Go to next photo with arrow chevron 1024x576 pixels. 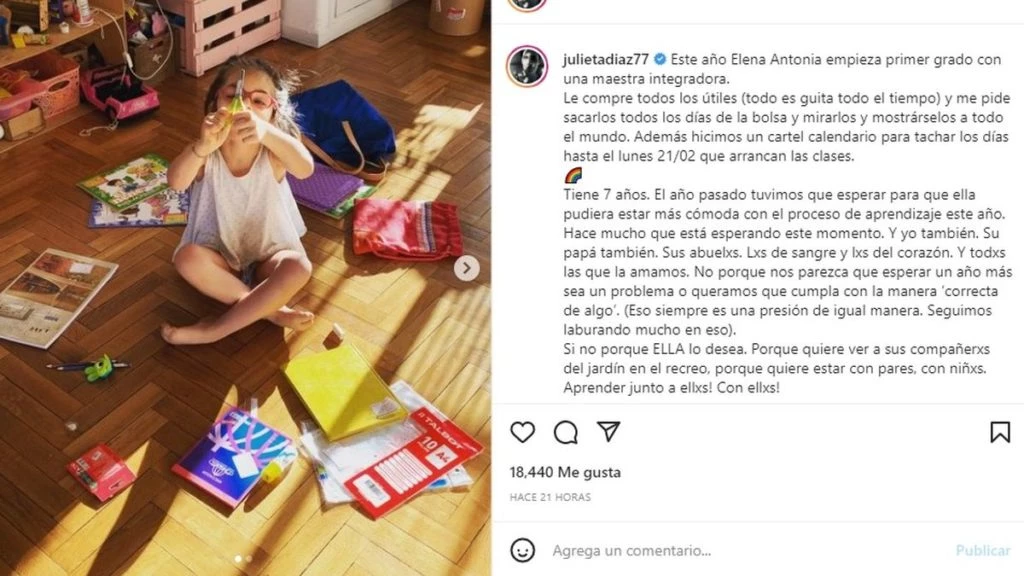[466, 268]
